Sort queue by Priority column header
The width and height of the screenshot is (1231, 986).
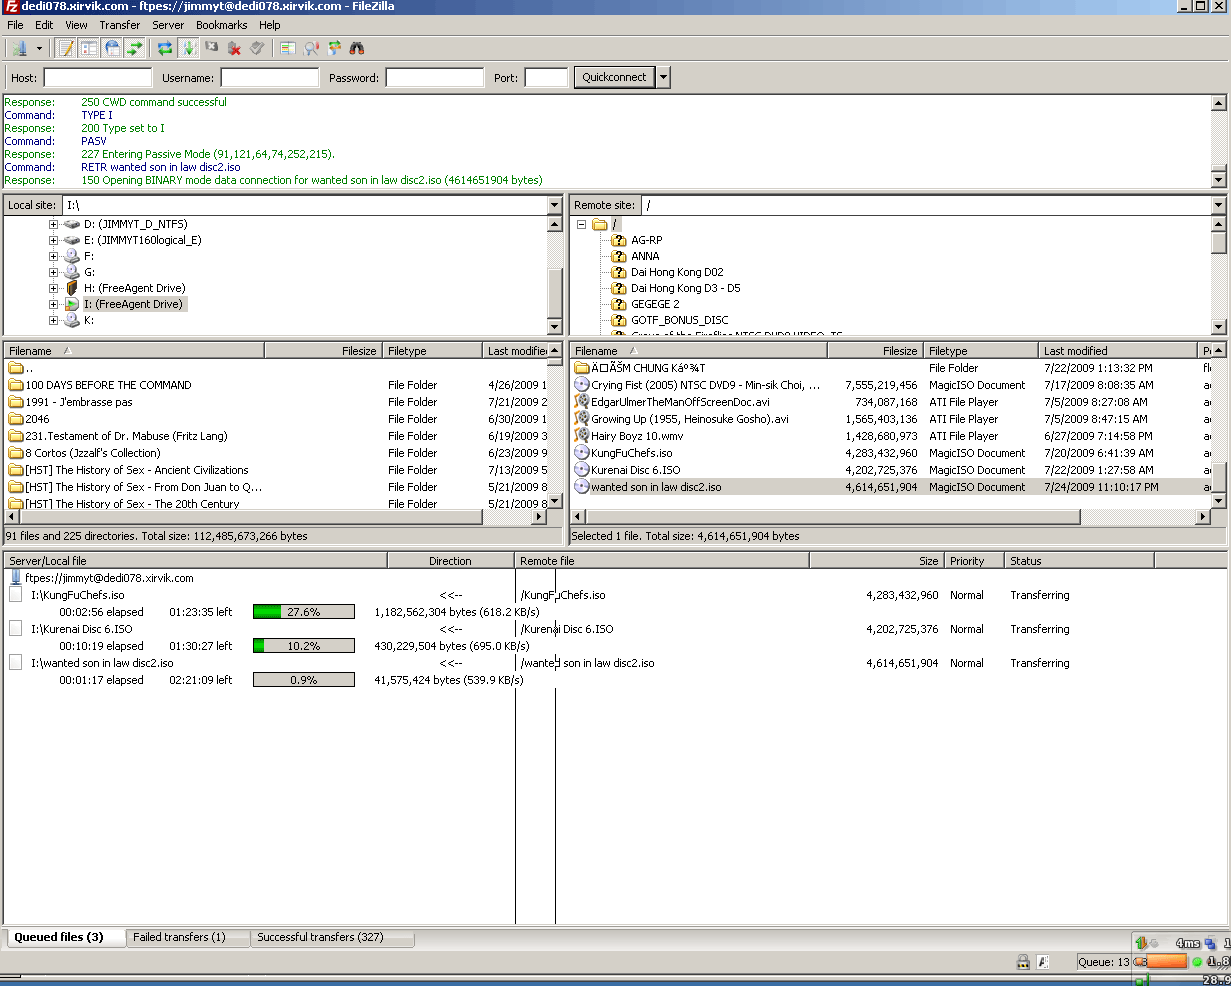pos(974,561)
